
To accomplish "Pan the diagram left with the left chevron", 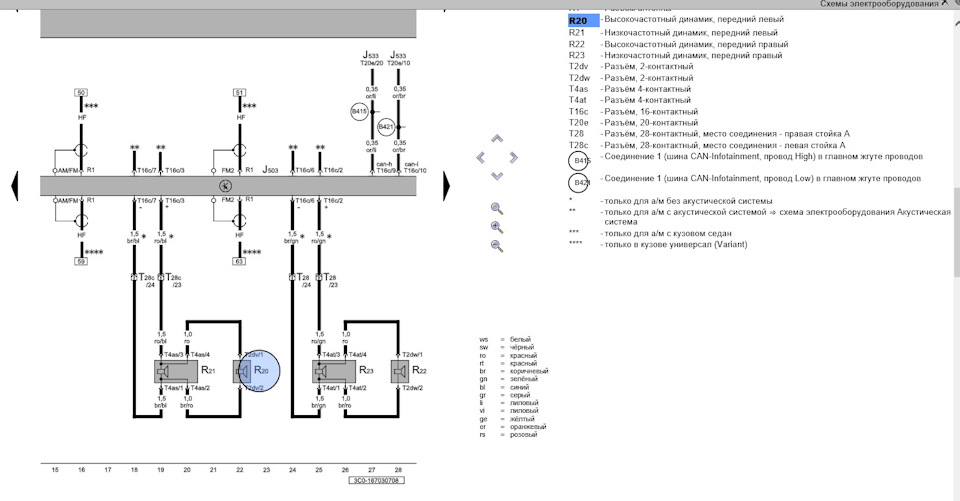I will point(480,157).
